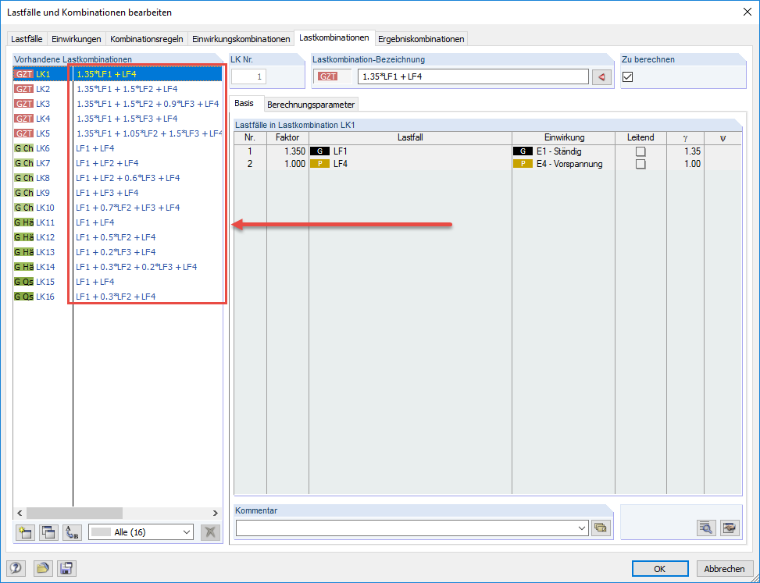Screen dimensions: 760x583
Task: Select load combination LK13
Action: pos(118,252)
